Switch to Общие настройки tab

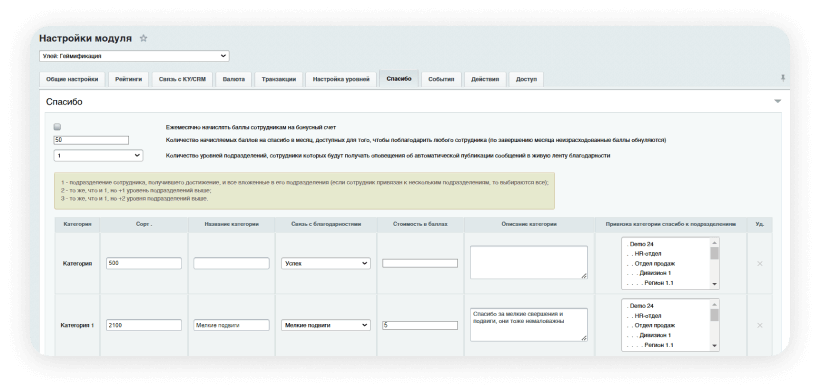click(72, 79)
